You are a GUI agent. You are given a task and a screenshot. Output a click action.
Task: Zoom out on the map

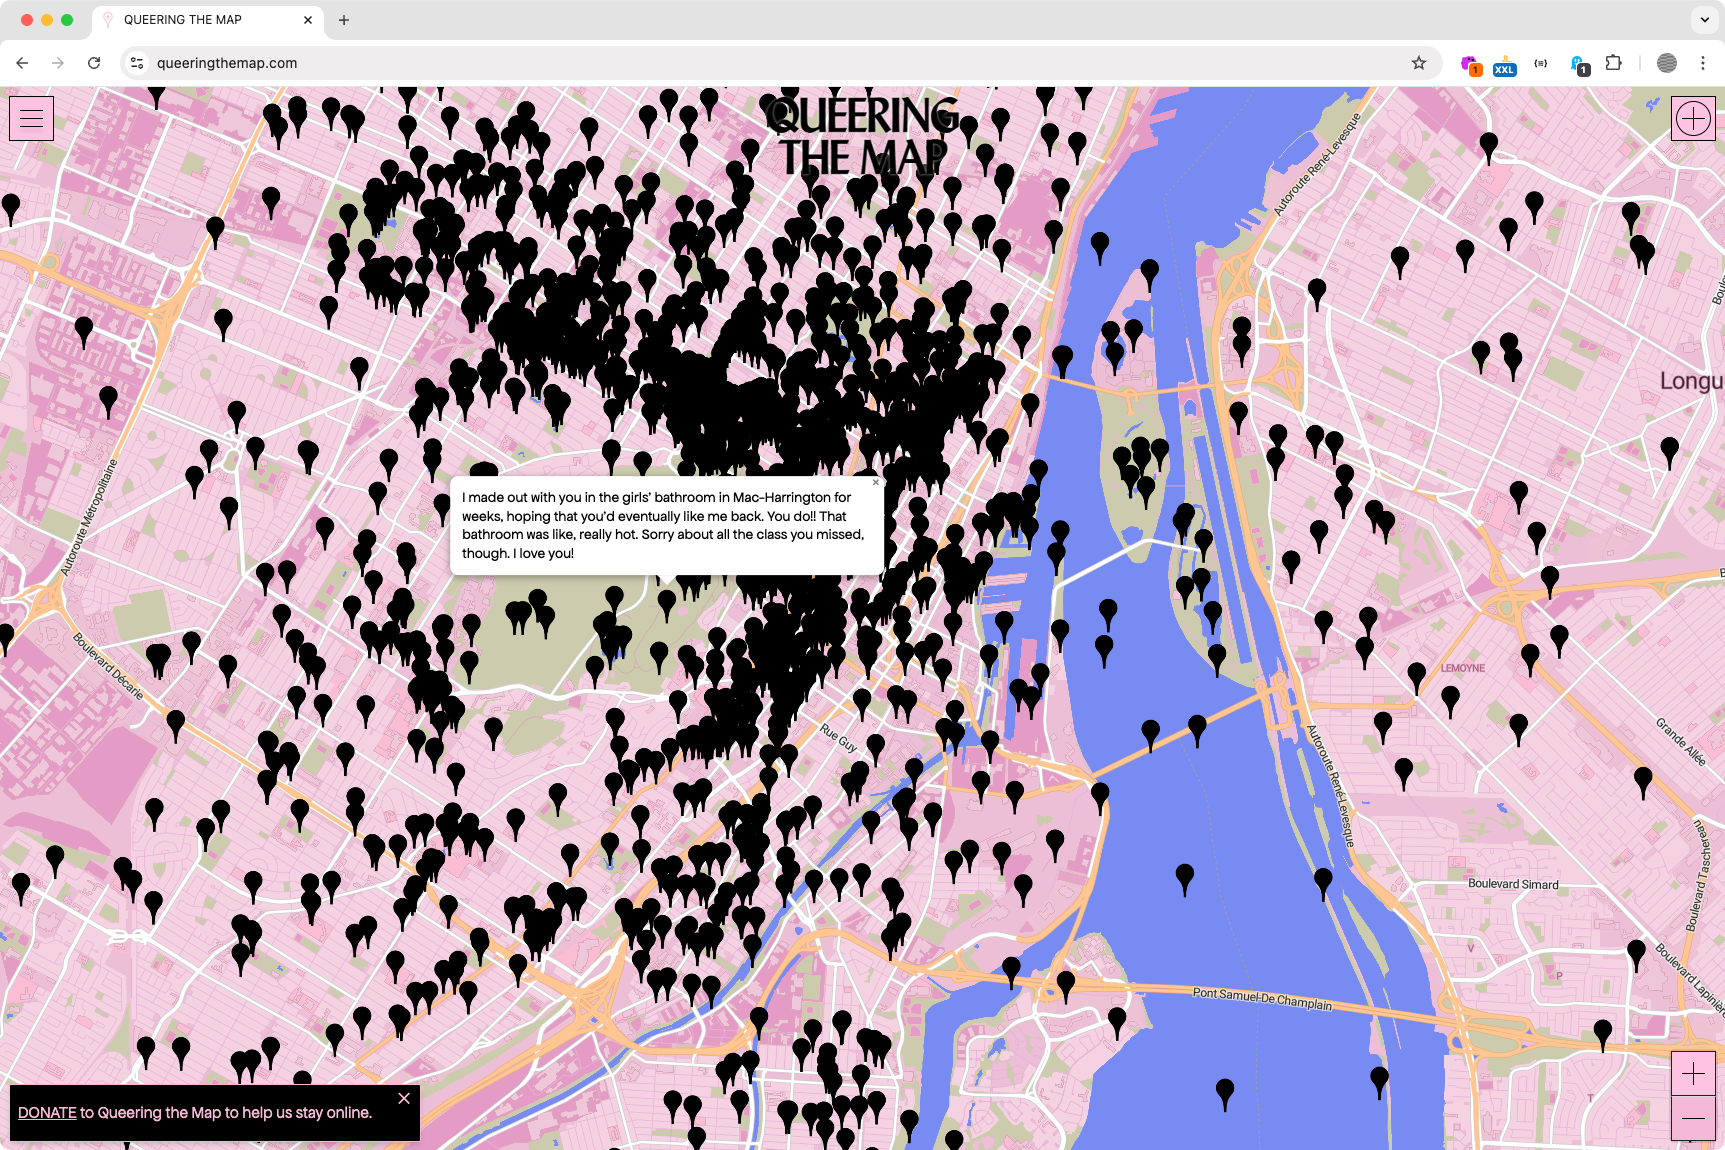click(1693, 1118)
